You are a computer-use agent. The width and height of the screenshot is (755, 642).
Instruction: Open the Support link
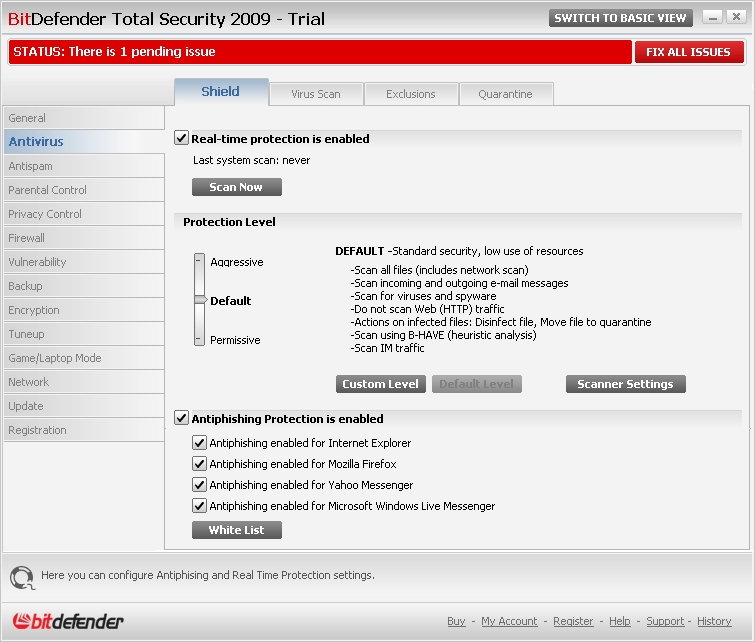coord(665,621)
